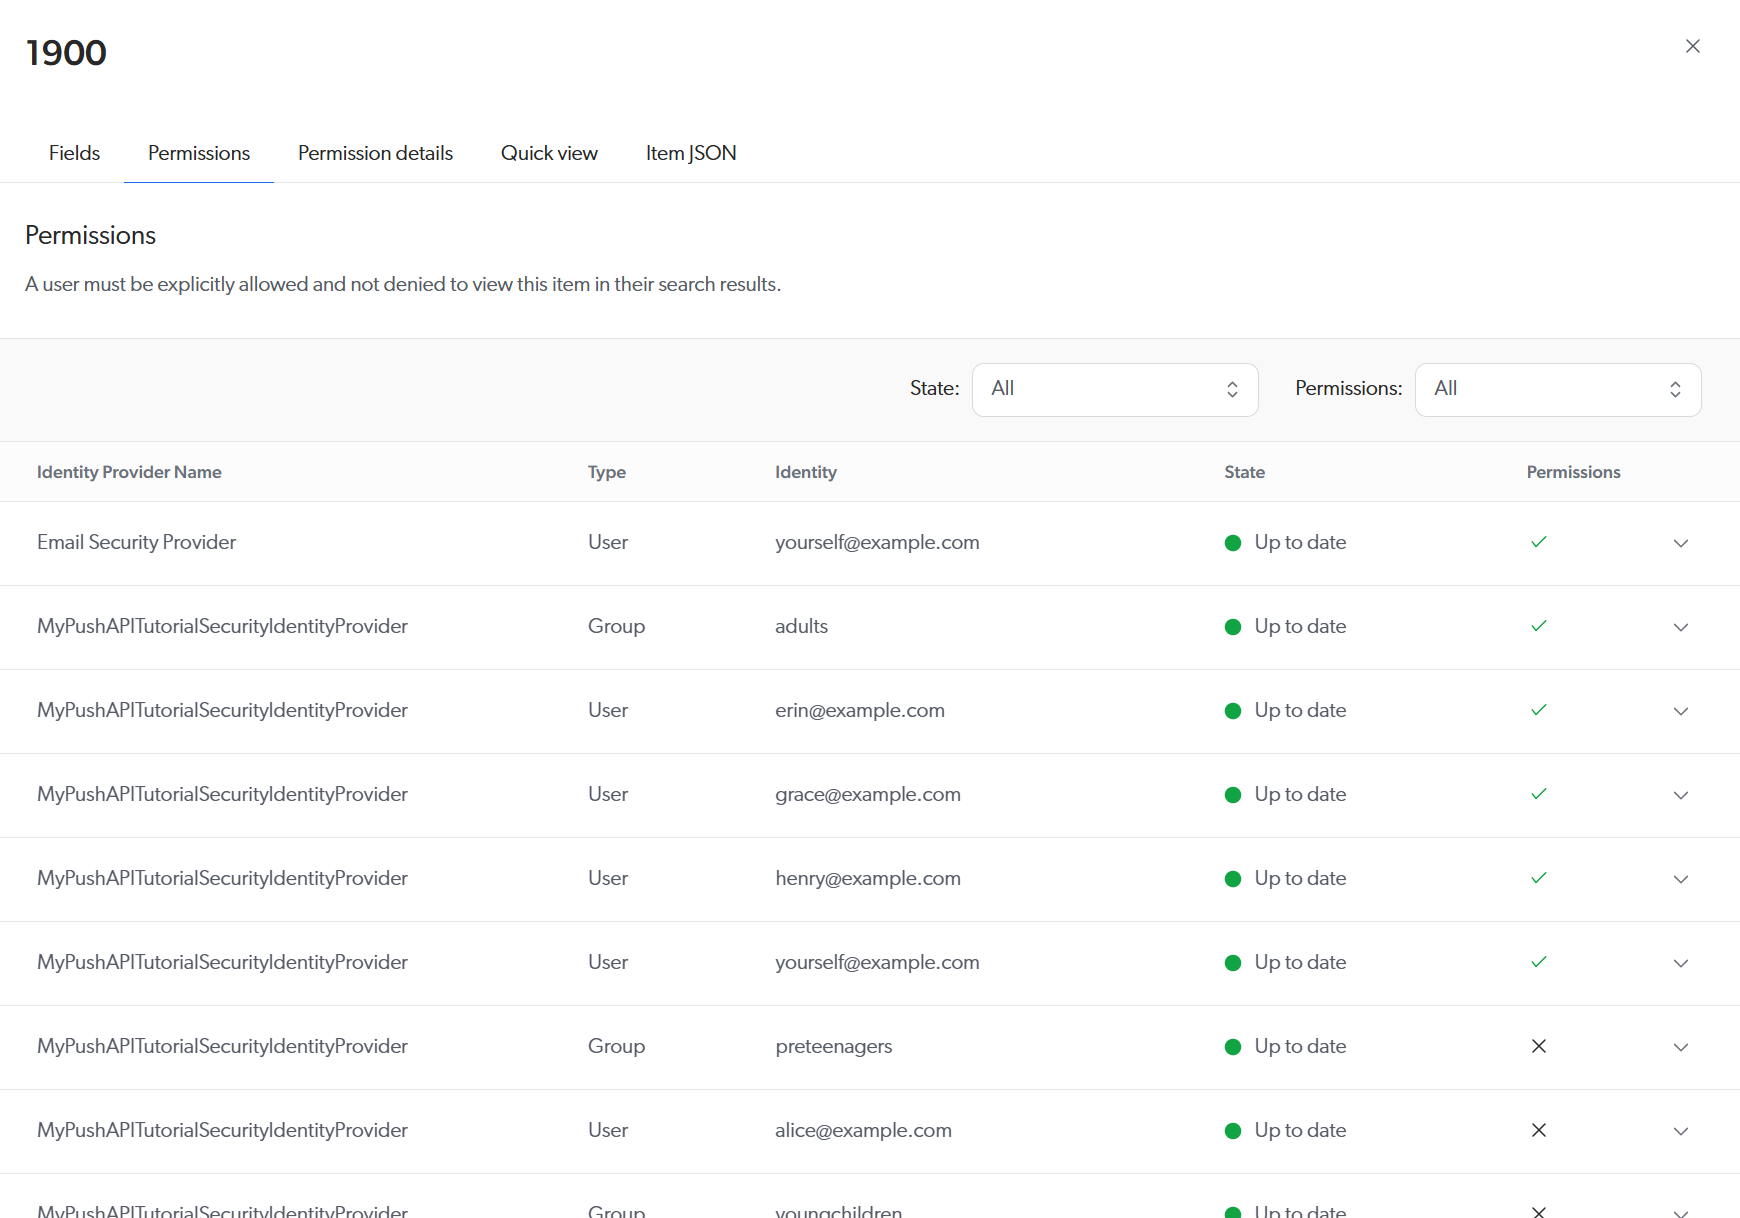1740x1218 pixels.
Task: Click allowed checkmark for Email Security Provider
Action: pos(1539,542)
